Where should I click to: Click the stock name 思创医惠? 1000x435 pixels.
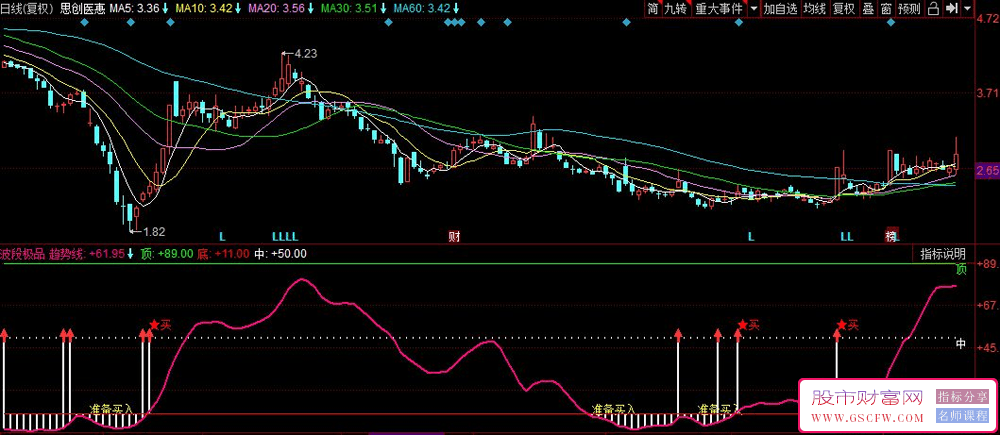coord(82,8)
